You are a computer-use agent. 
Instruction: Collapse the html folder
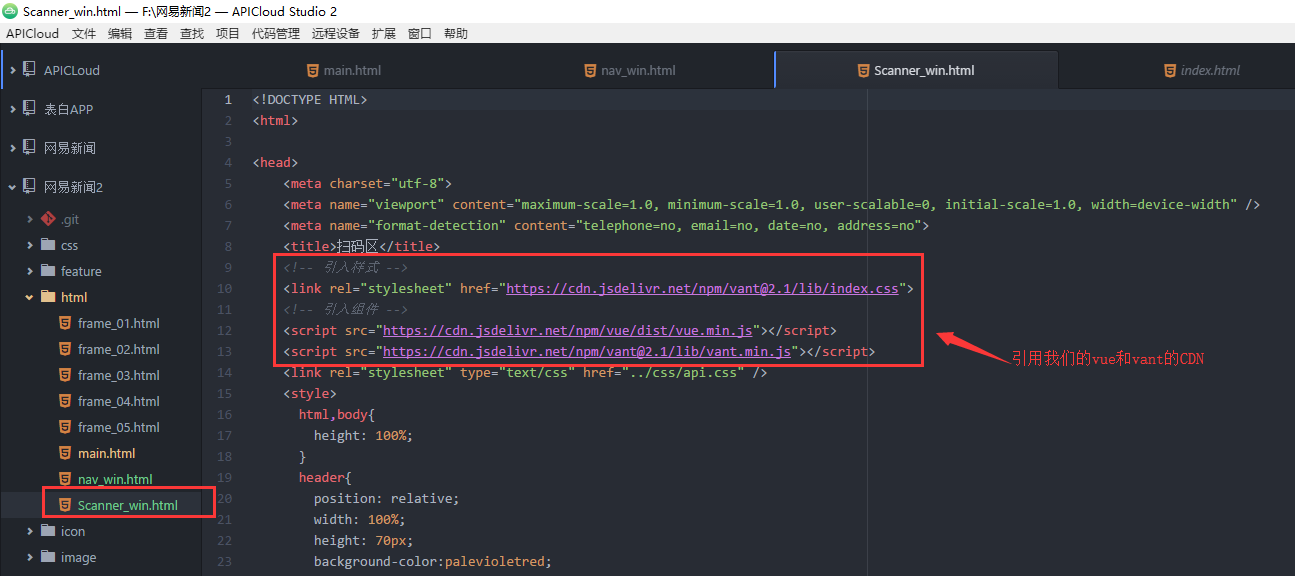[30, 296]
